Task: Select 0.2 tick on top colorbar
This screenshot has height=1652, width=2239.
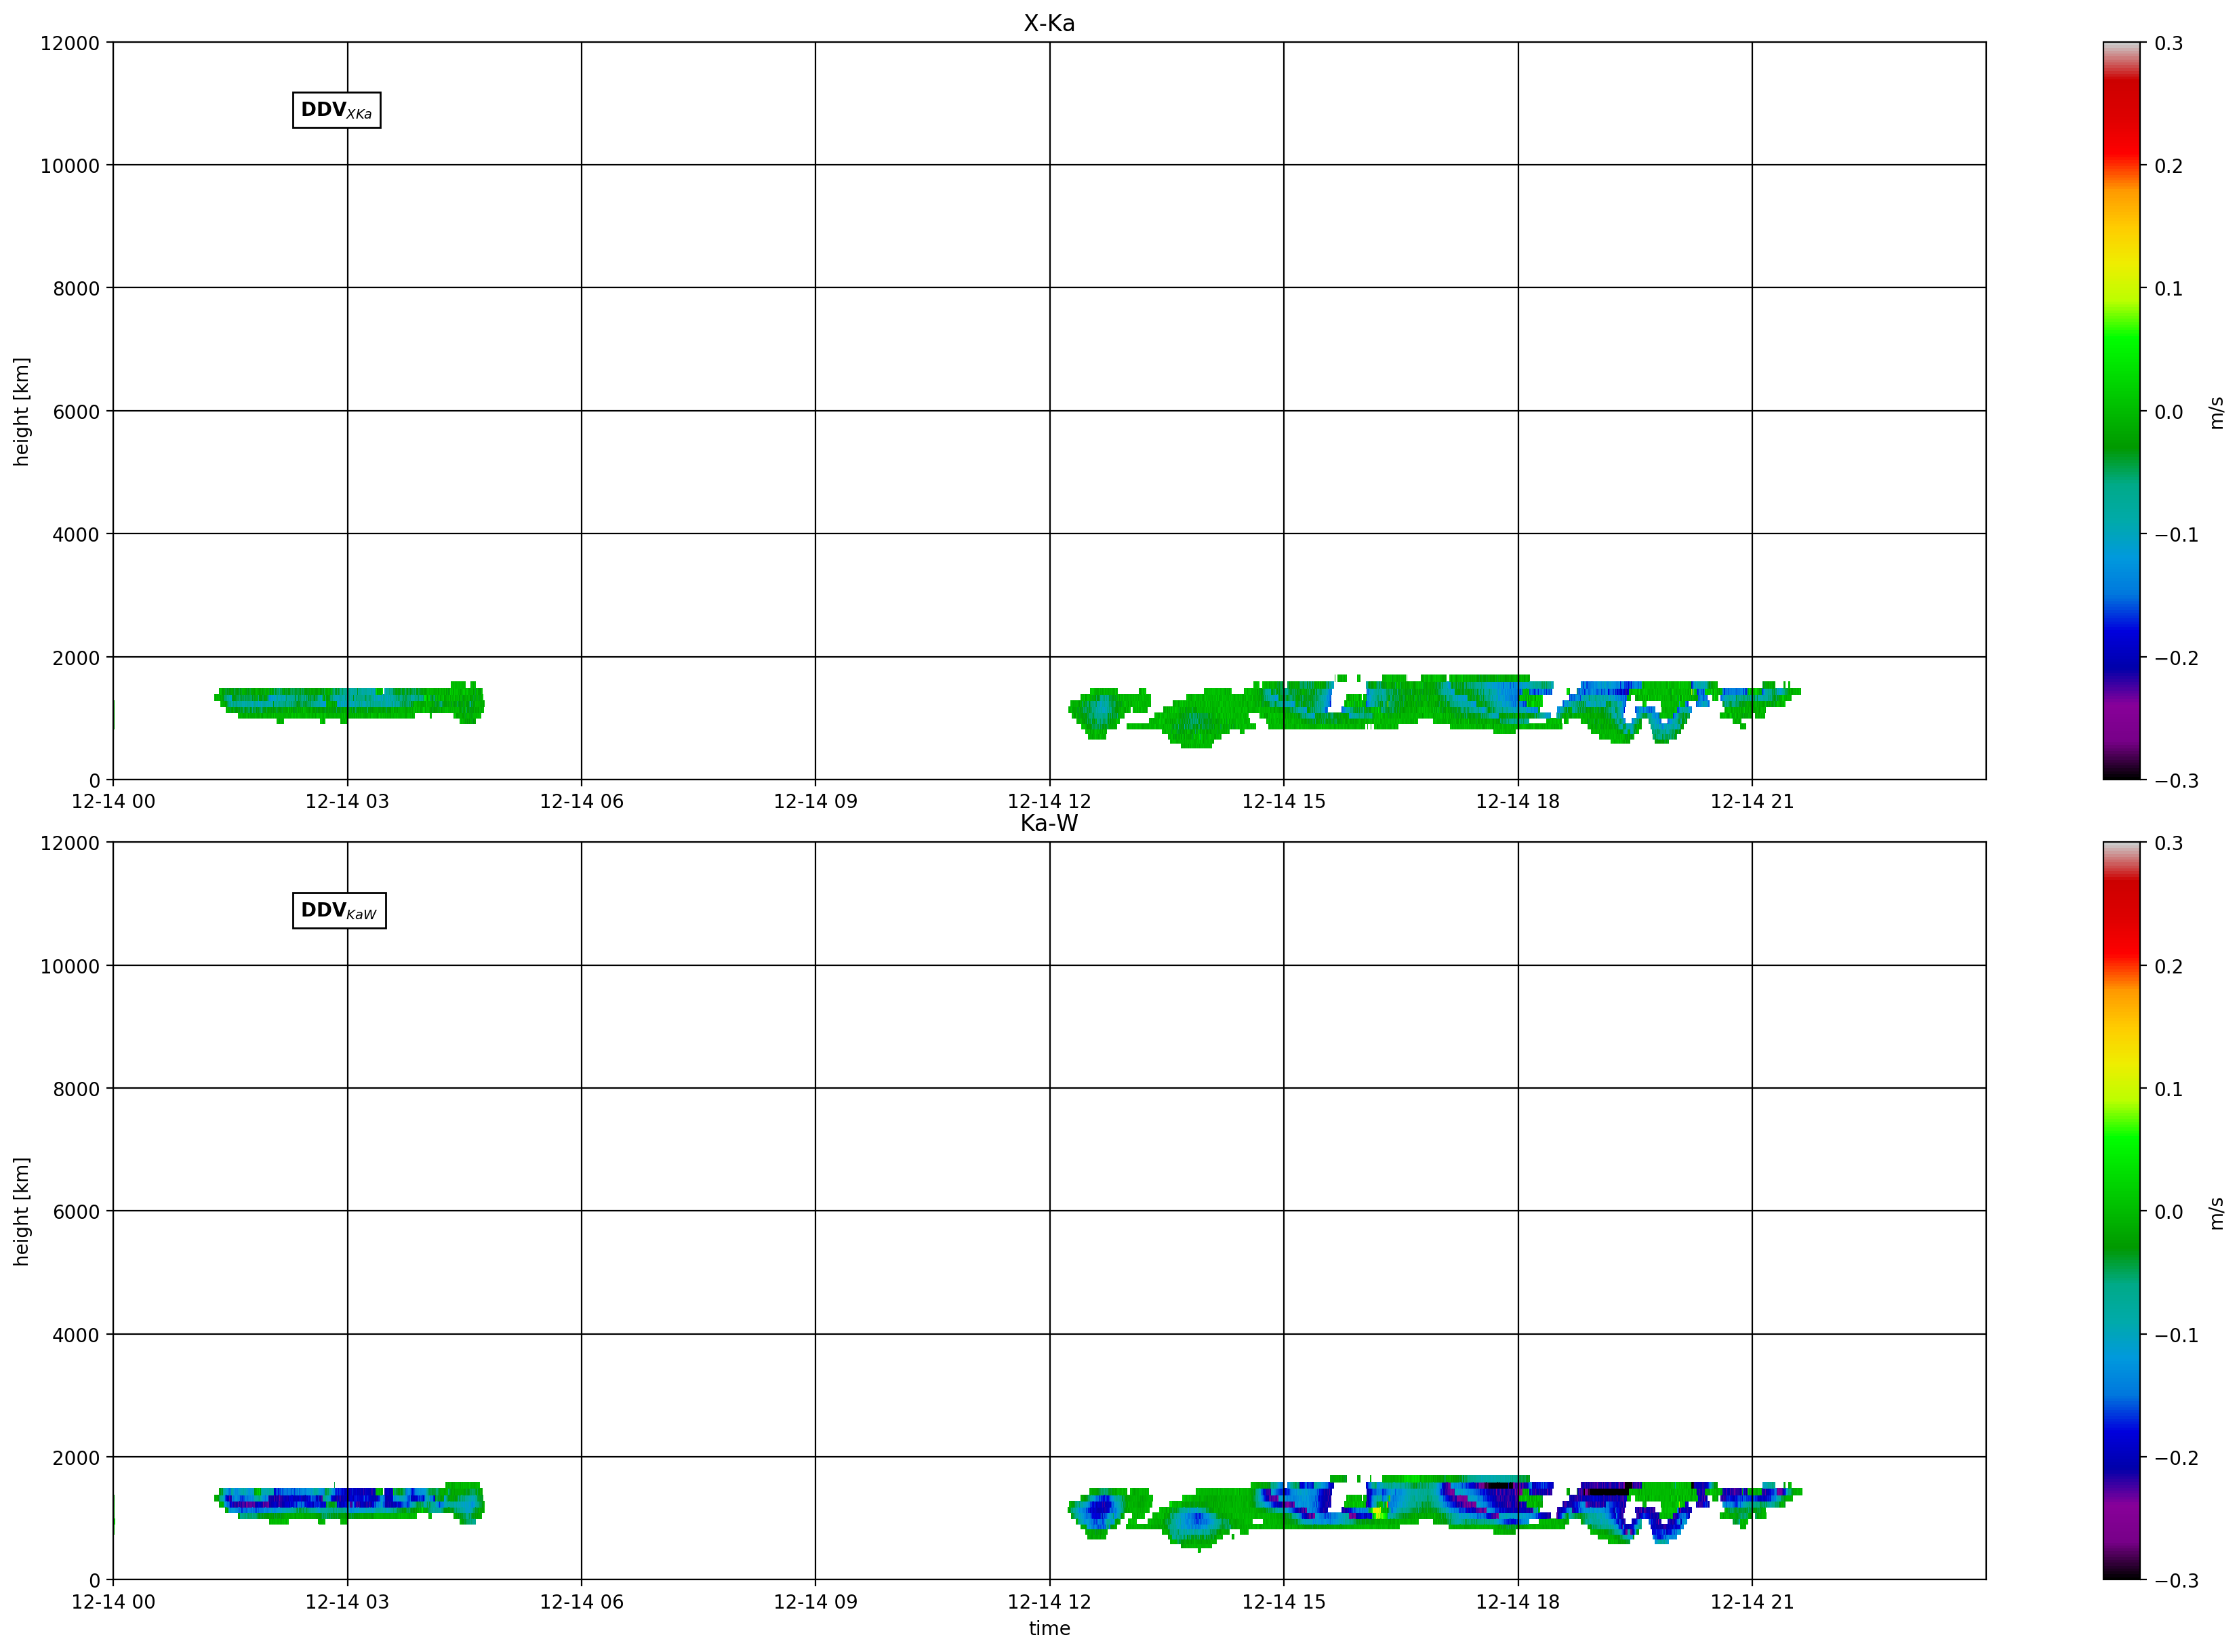Action: pos(2168,166)
